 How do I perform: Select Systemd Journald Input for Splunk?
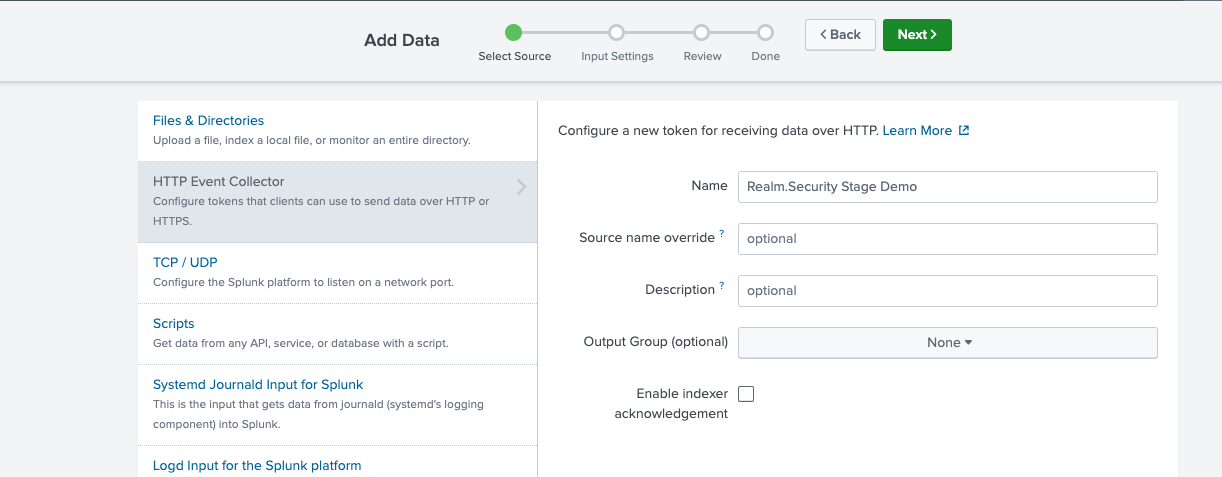coord(337,404)
